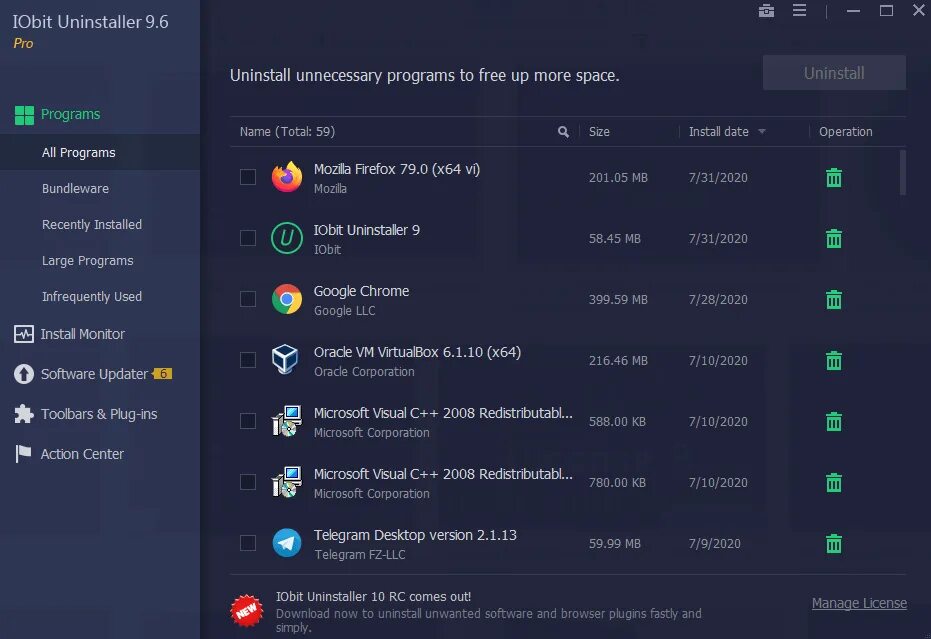Viewport: 931px width, 639px height.
Task: Click the 7/28/2020 install date
Action: (718, 299)
